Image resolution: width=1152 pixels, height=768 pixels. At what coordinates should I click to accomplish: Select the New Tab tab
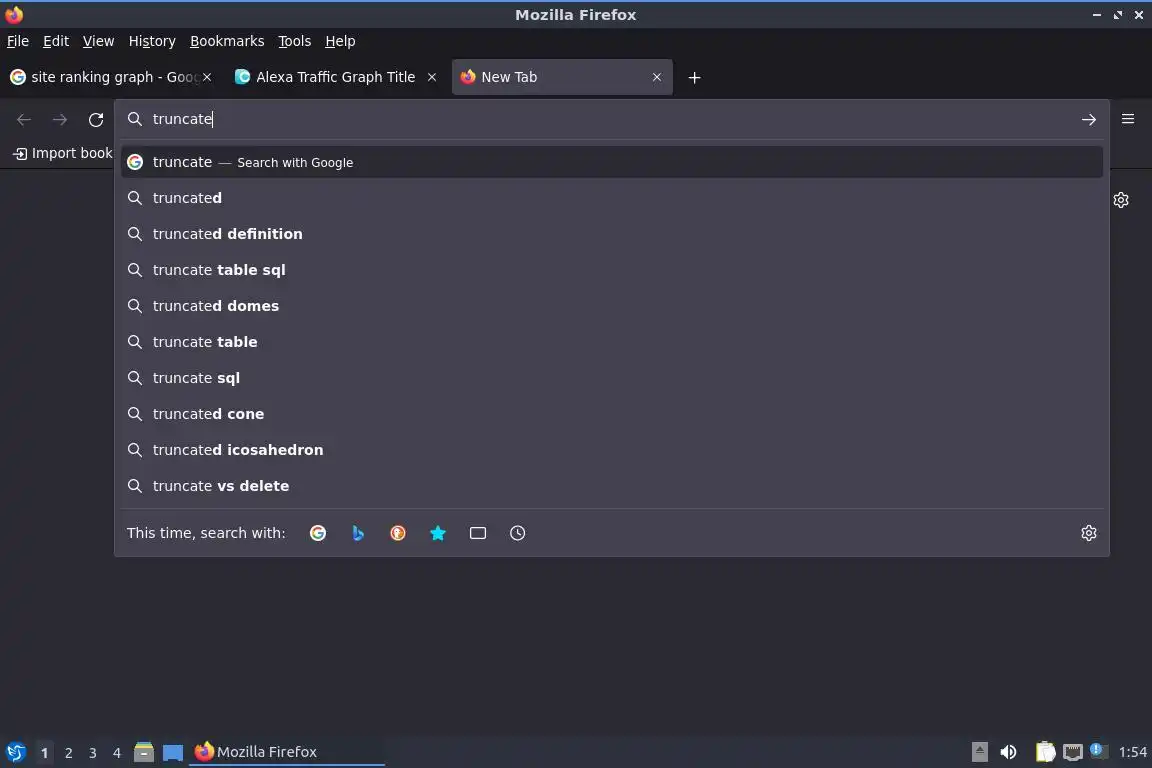pos(562,77)
